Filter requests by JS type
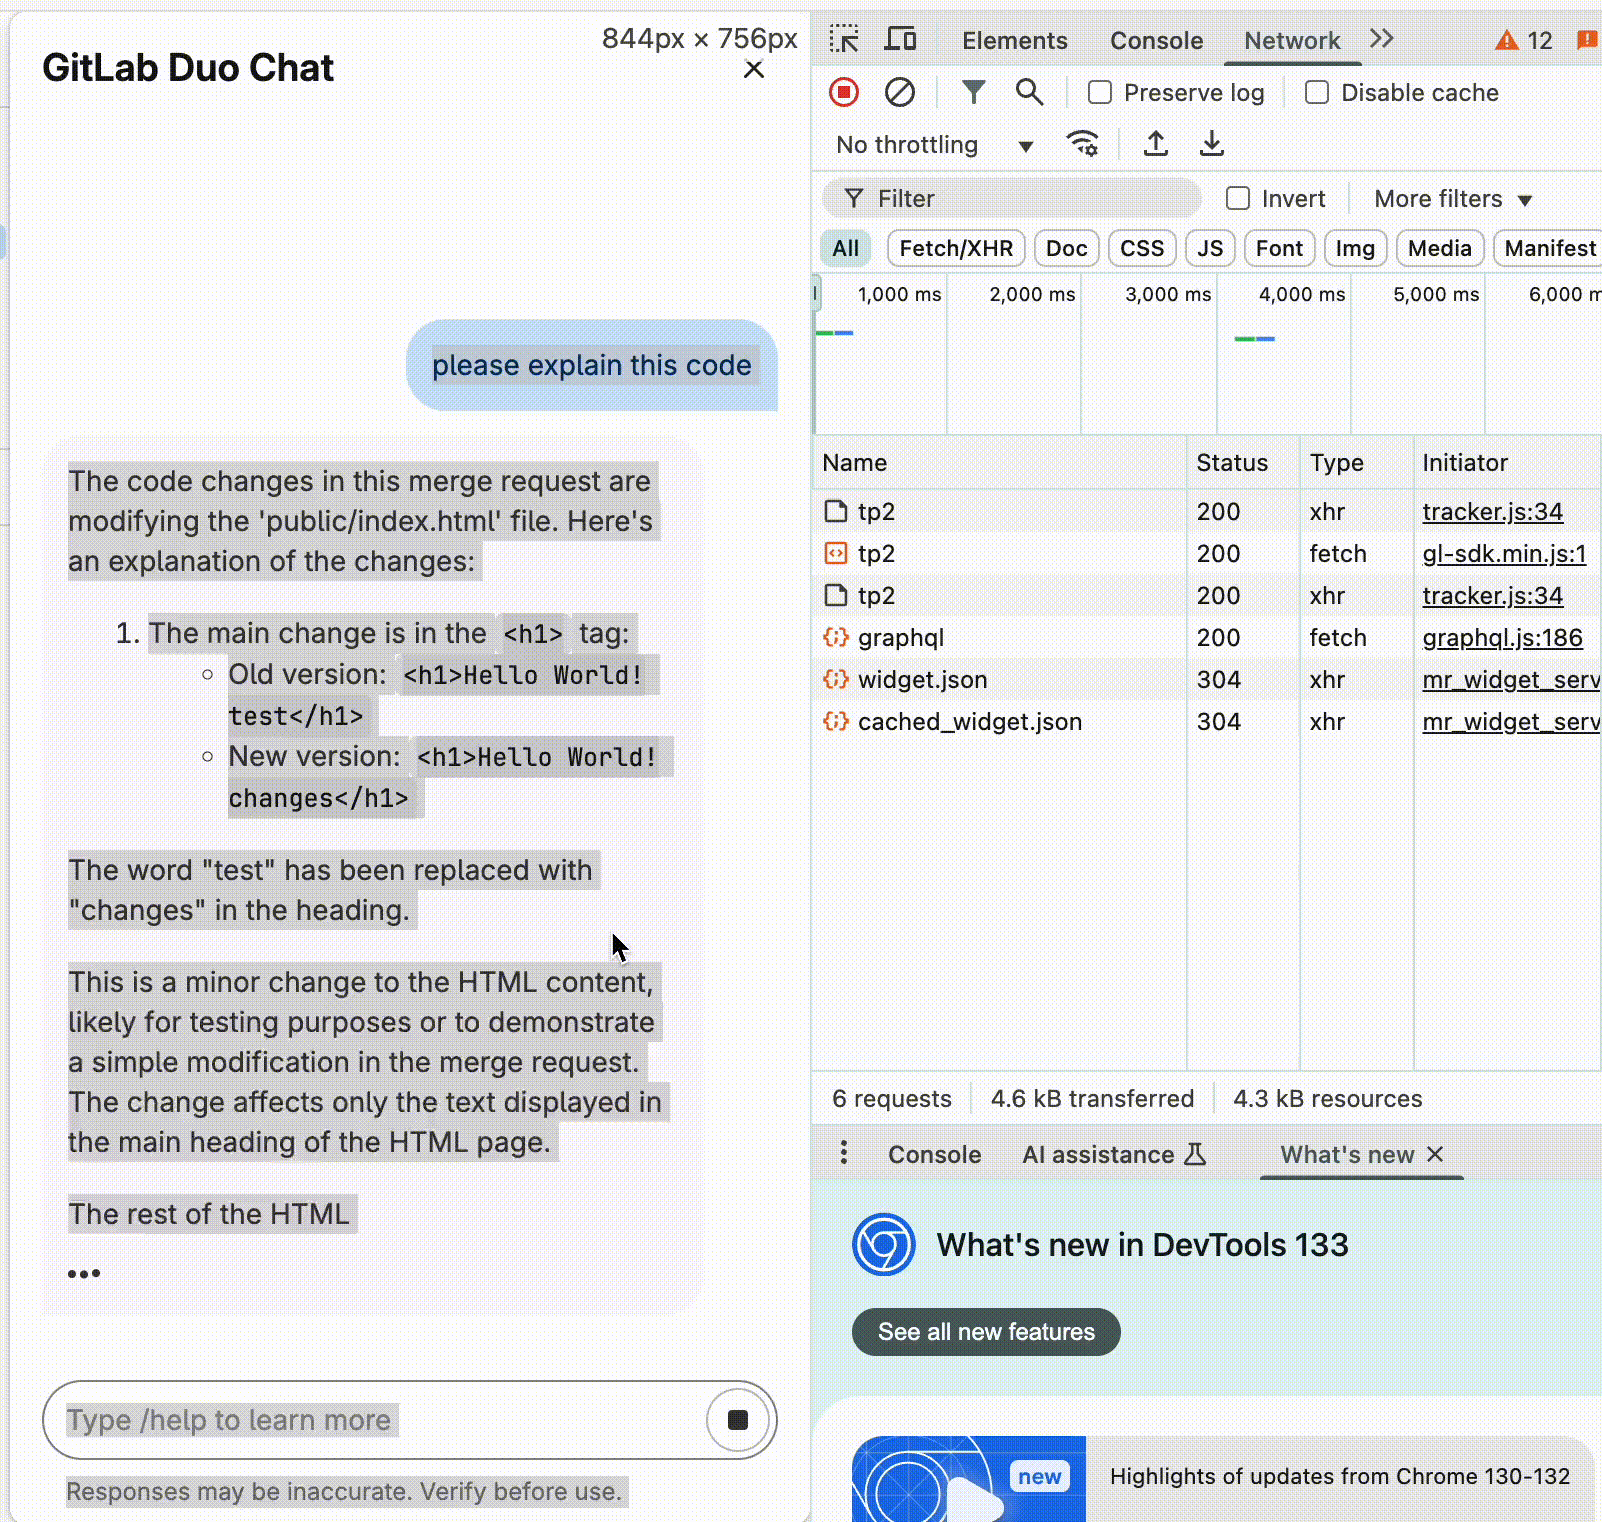Screen dimensions: 1602x1522 [x=1210, y=248]
